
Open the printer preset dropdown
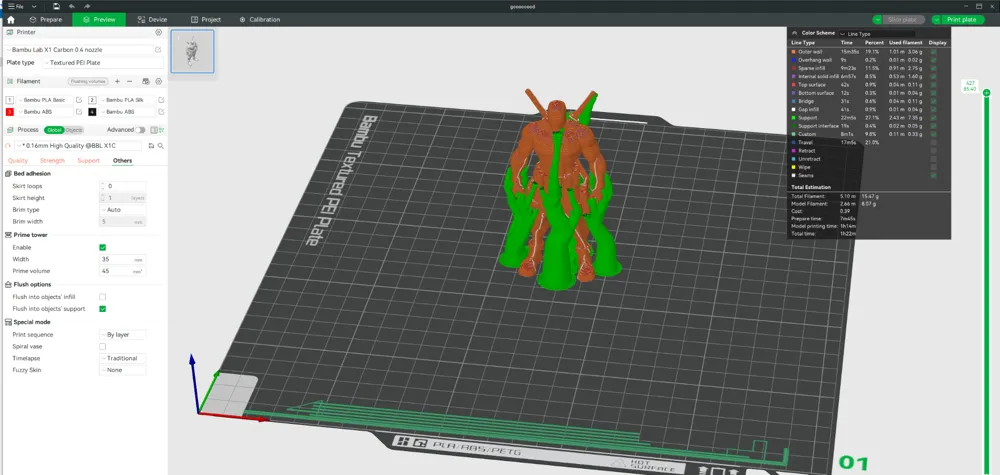pyautogui.click(x=80, y=50)
